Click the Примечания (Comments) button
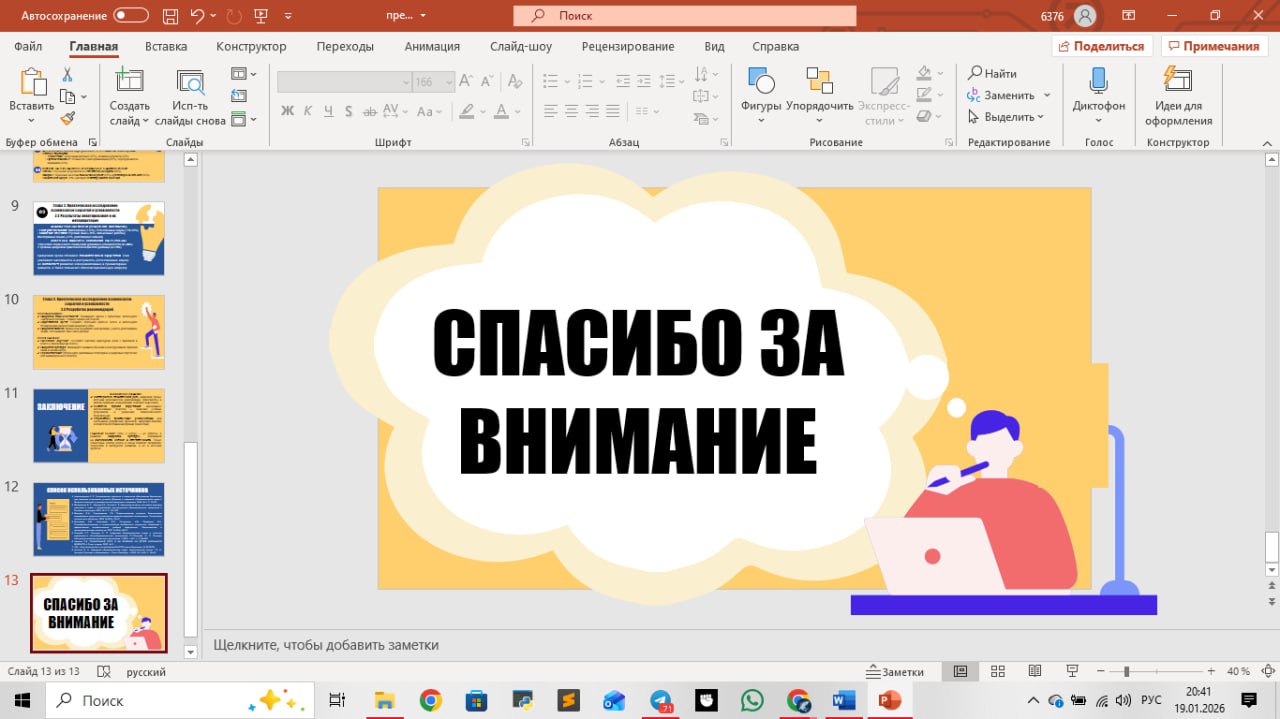 pyautogui.click(x=1214, y=46)
